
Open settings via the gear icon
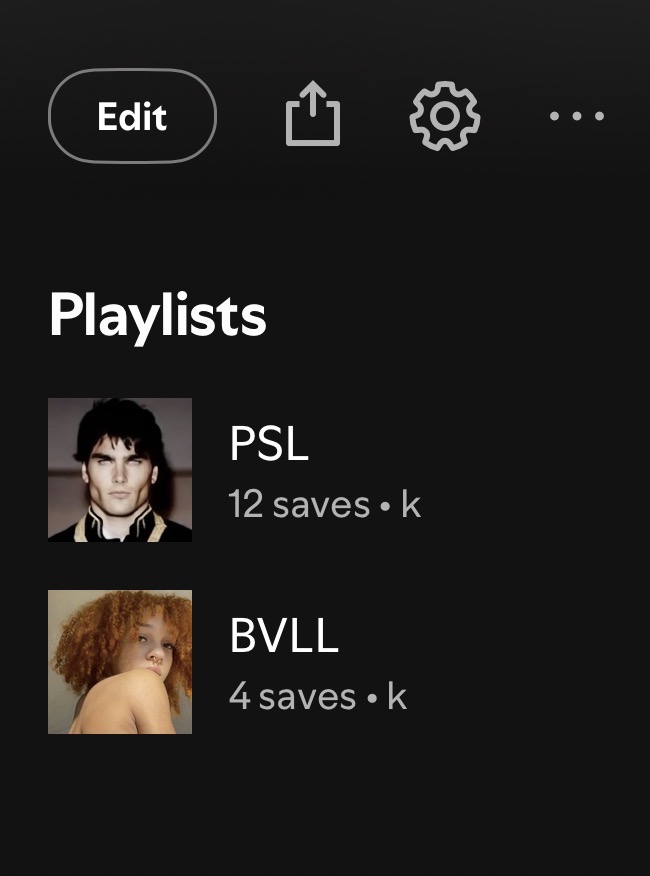pos(445,116)
